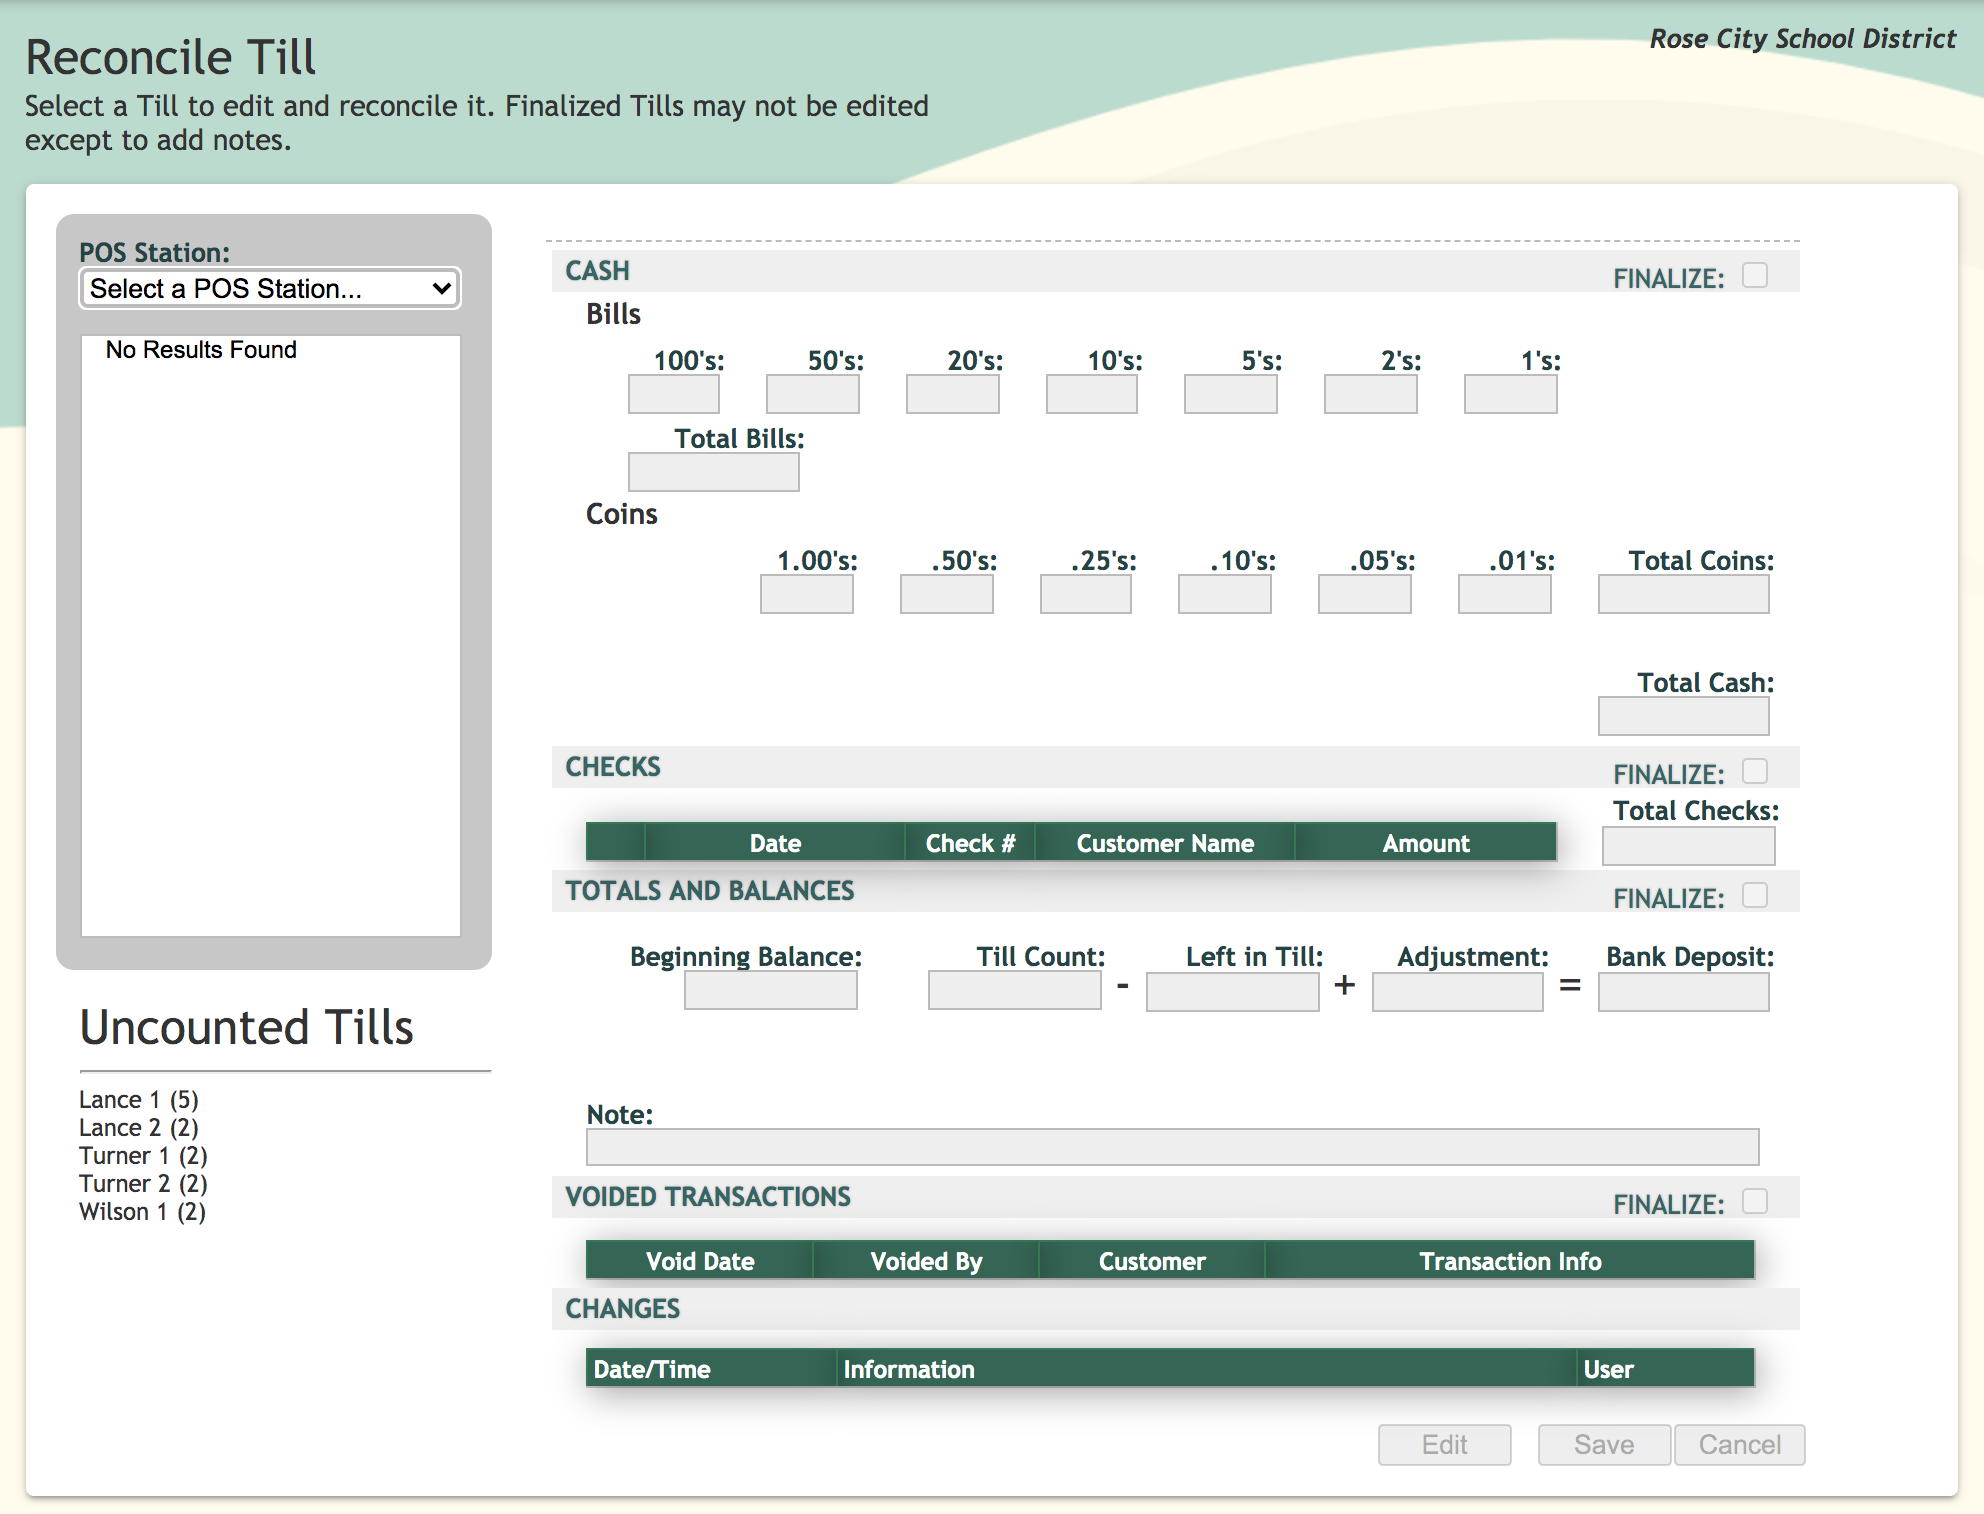This screenshot has width=1984, height=1514.
Task: Choose Wilson 1 from Uncounted Tills
Action: click(x=142, y=1212)
